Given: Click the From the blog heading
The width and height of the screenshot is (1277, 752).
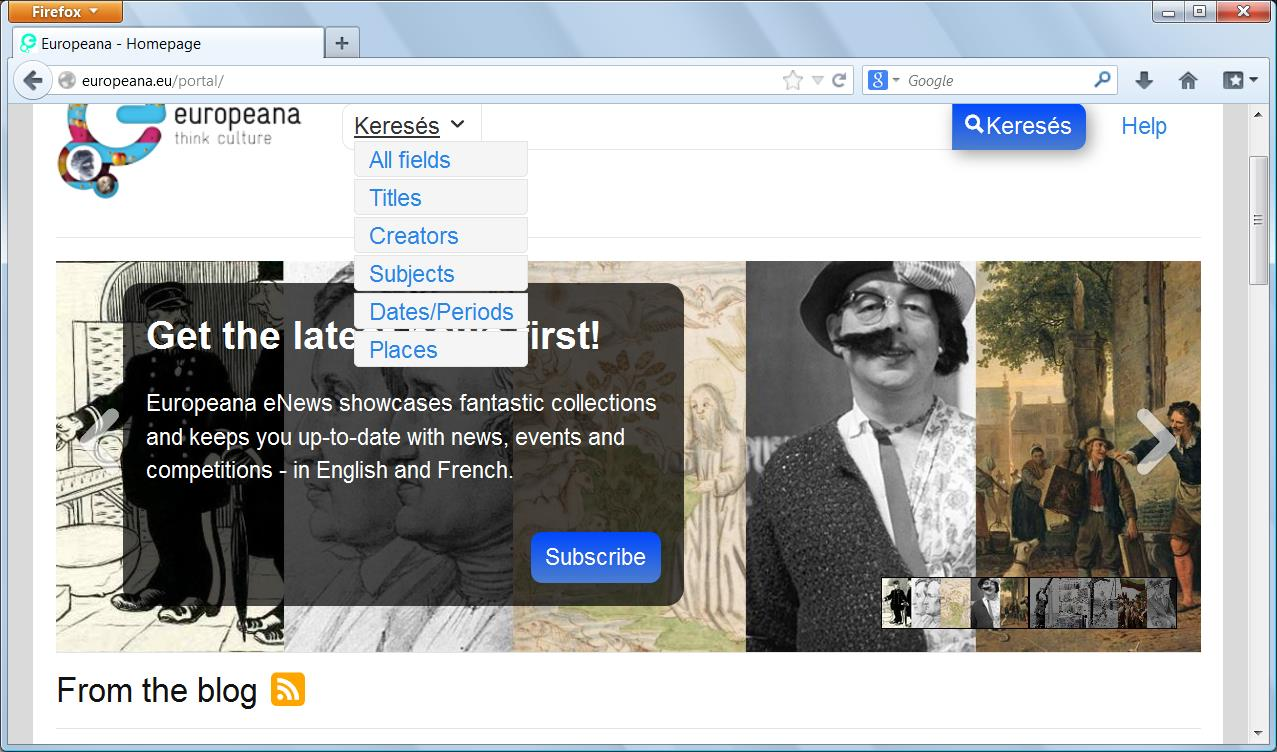Looking at the screenshot, I should click(157, 690).
